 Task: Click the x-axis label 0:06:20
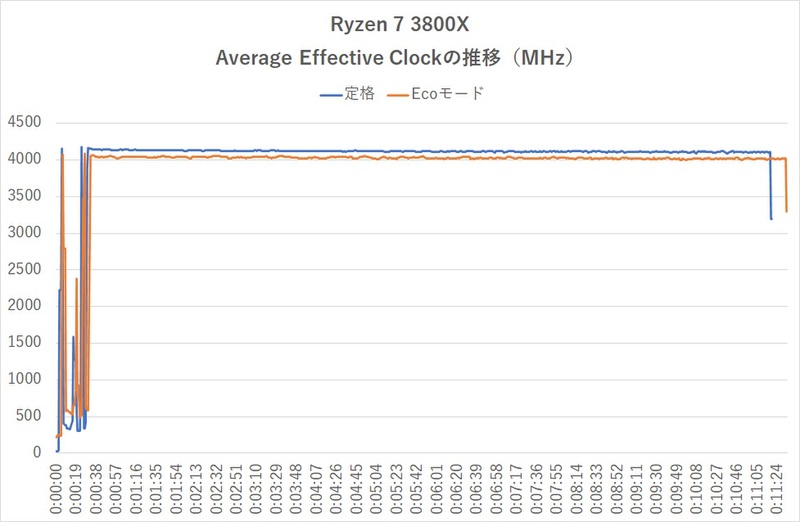pyautogui.click(x=457, y=489)
